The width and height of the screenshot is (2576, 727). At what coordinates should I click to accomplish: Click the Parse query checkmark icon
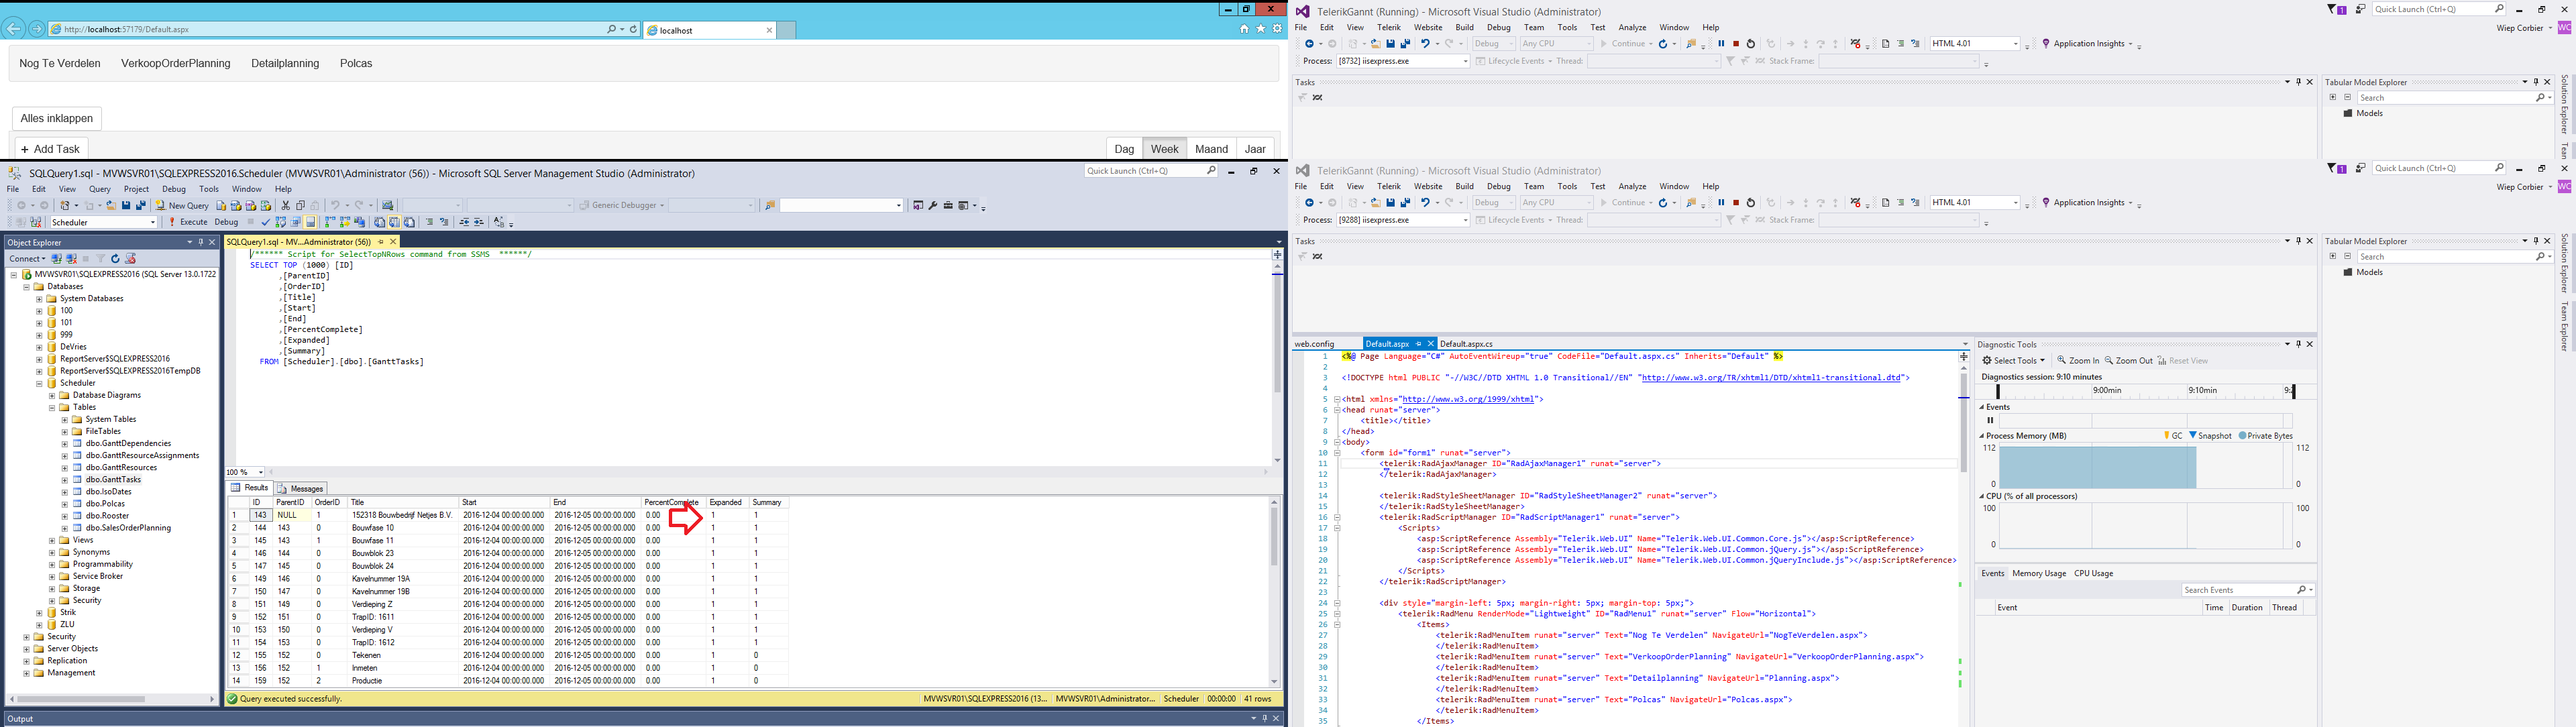[266, 222]
